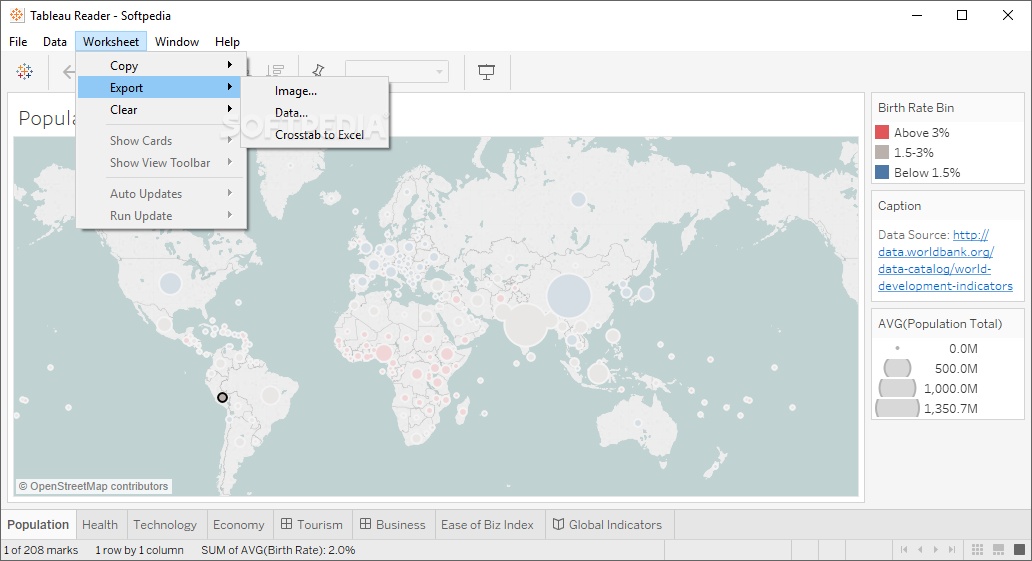Screen dimensions: 1032x561
Task: Click the gray 1.5-3% color swatch
Action: point(882,152)
